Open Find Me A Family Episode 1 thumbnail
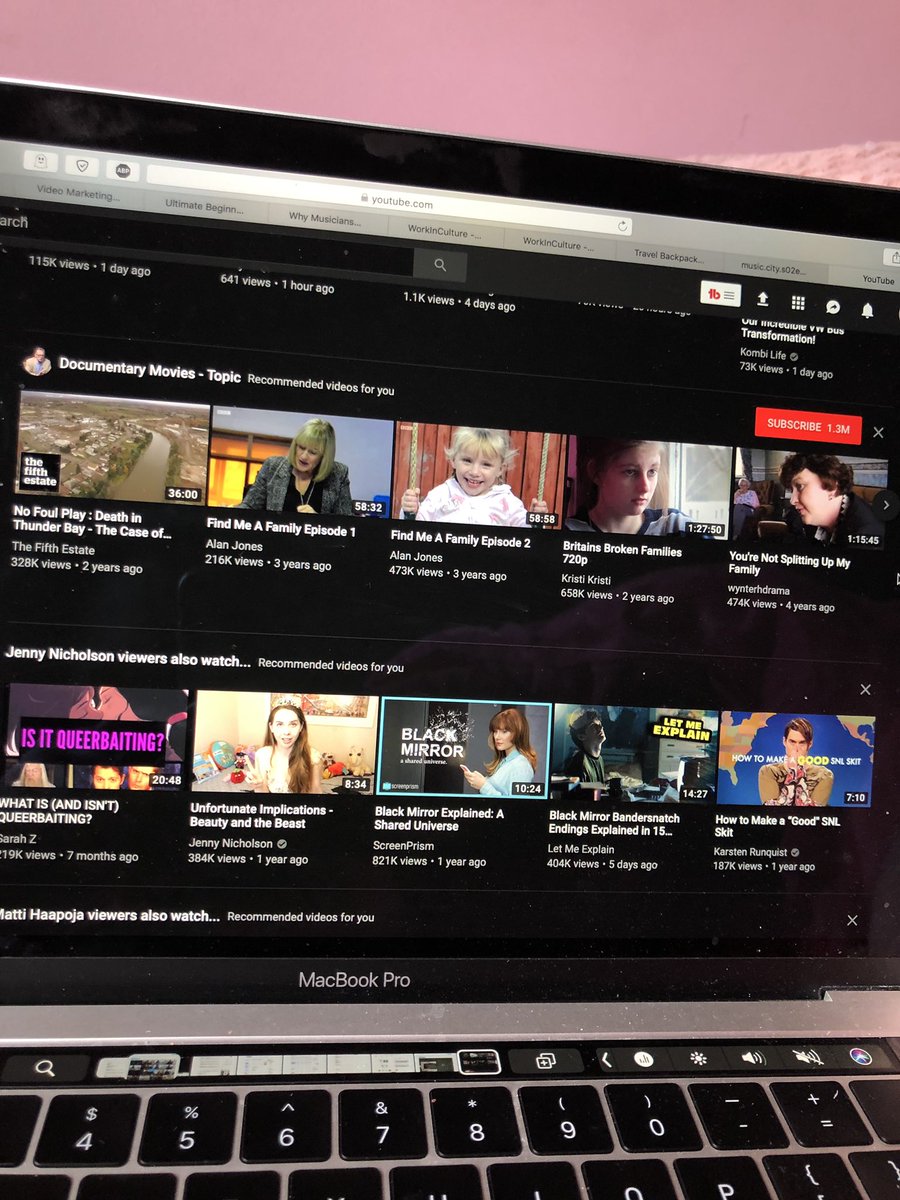The height and width of the screenshot is (1200, 900). pos(300,462)
